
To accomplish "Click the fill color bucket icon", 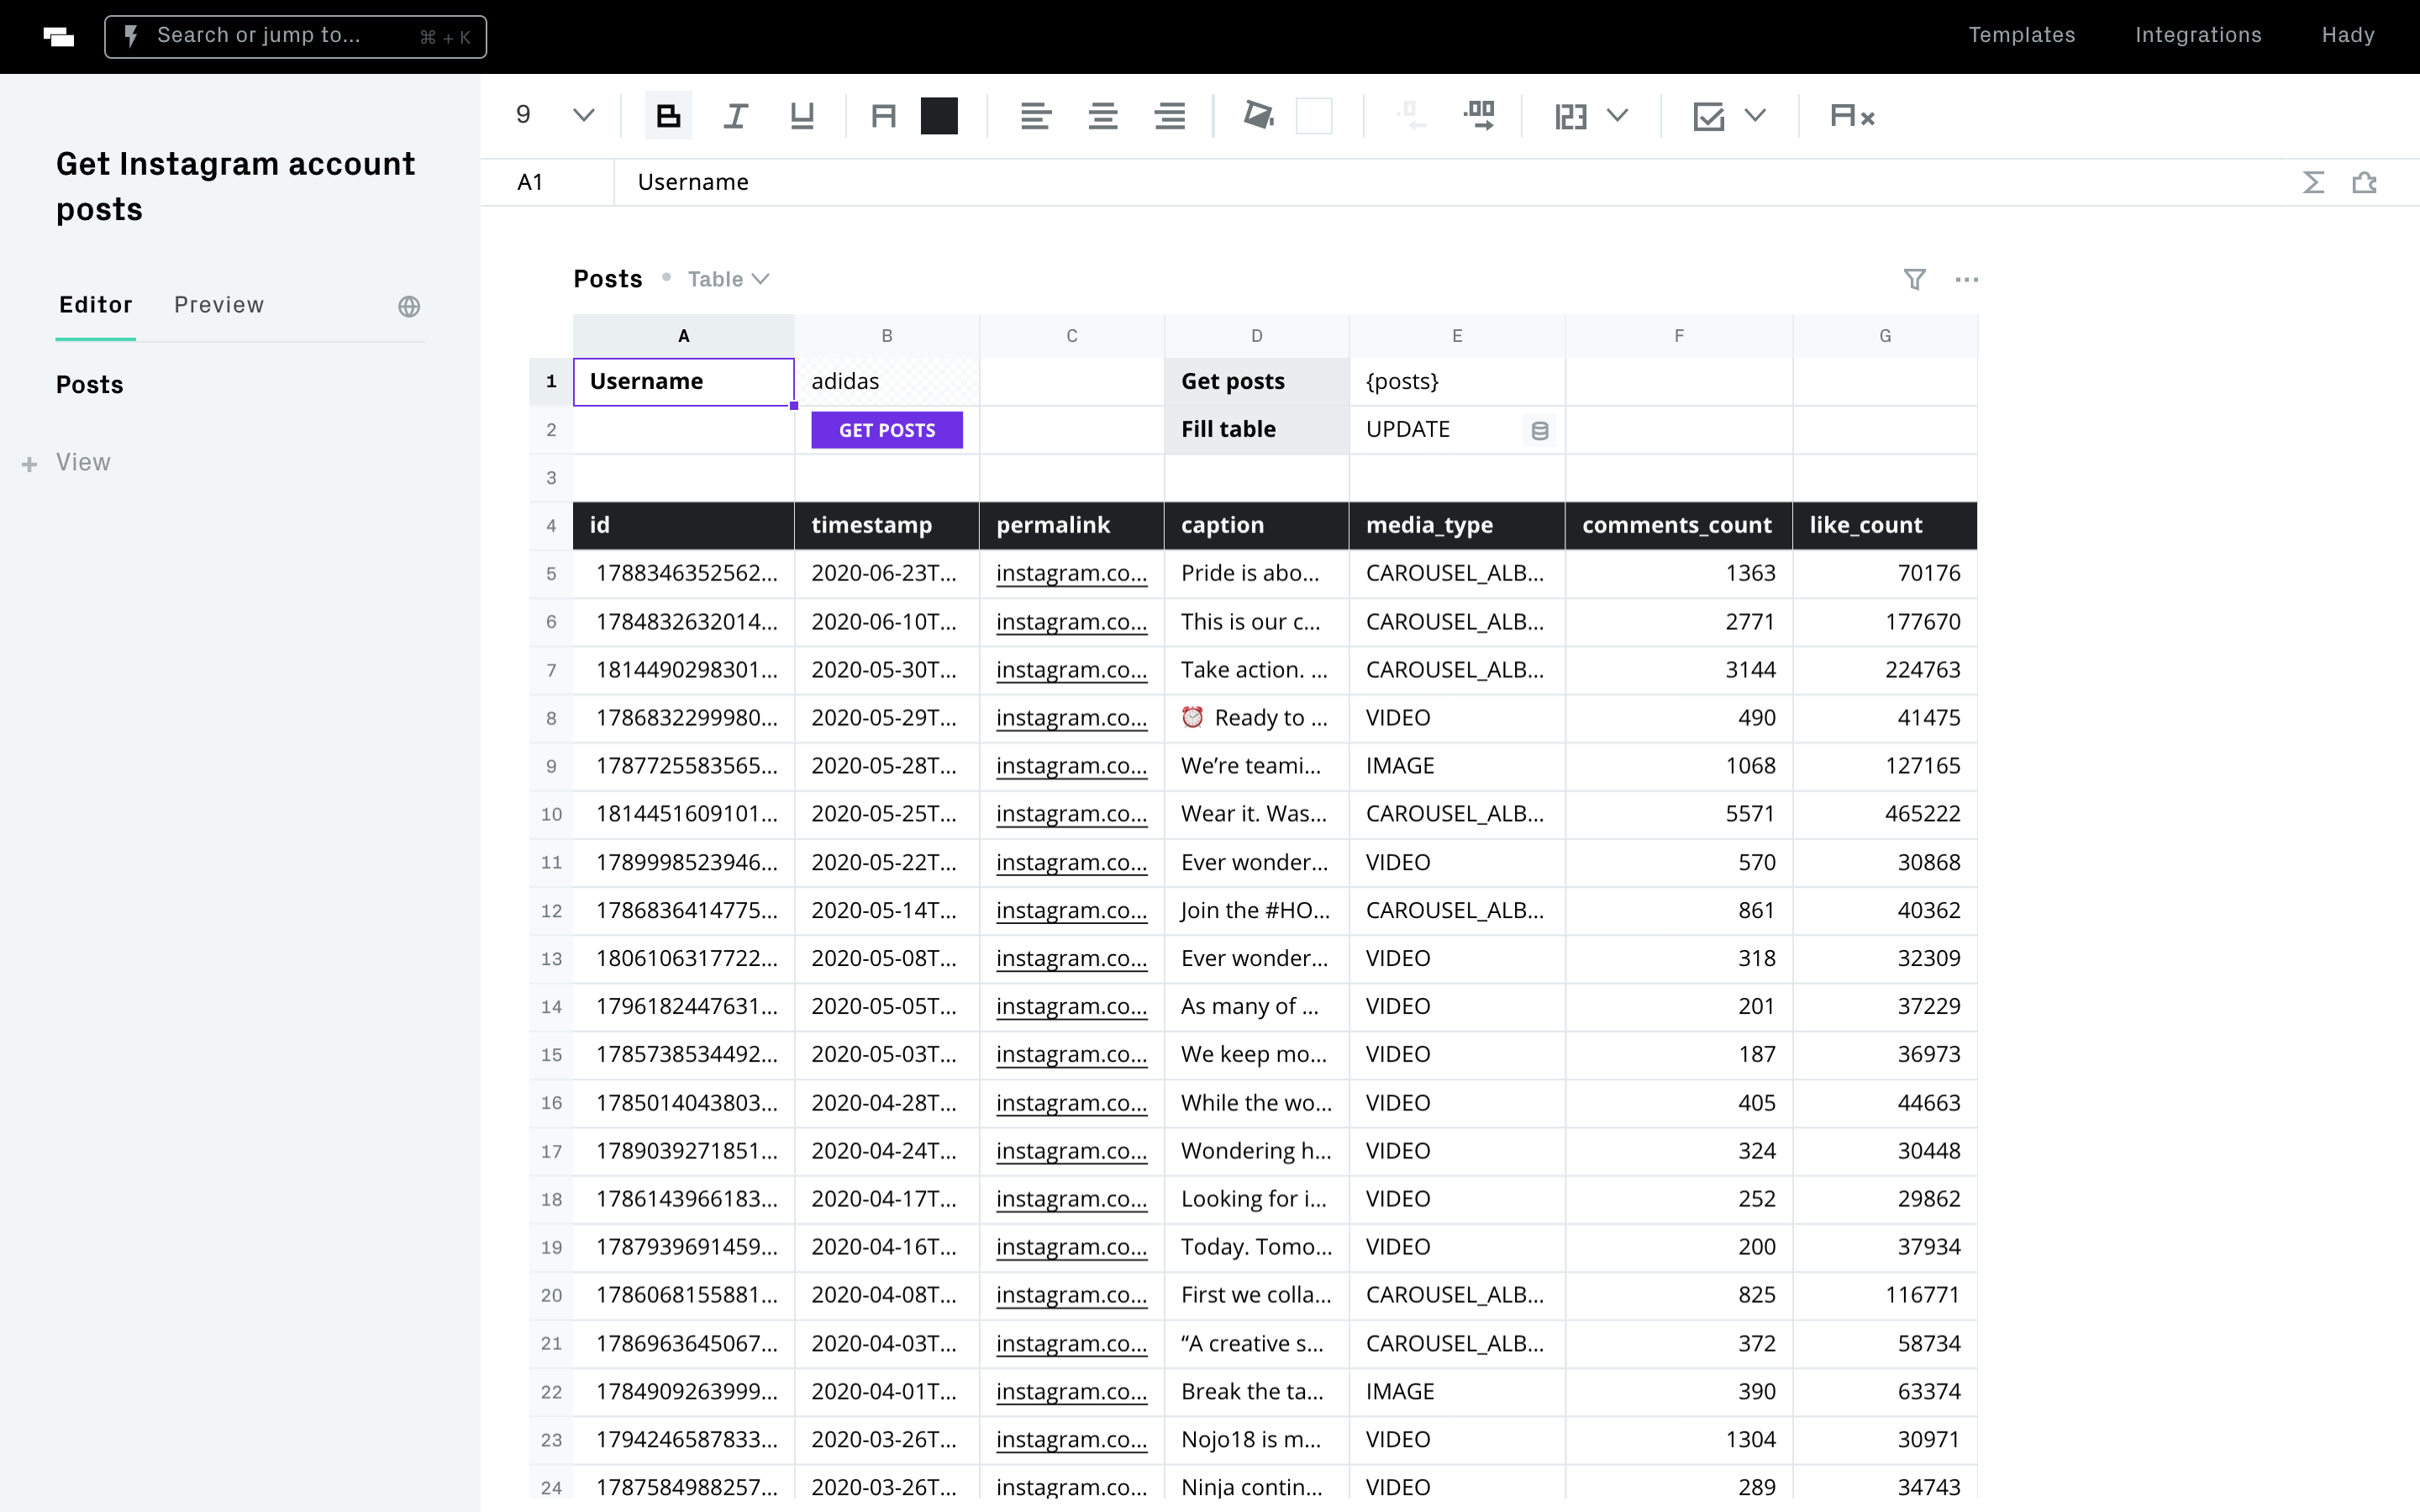I will coord(1258,116).
